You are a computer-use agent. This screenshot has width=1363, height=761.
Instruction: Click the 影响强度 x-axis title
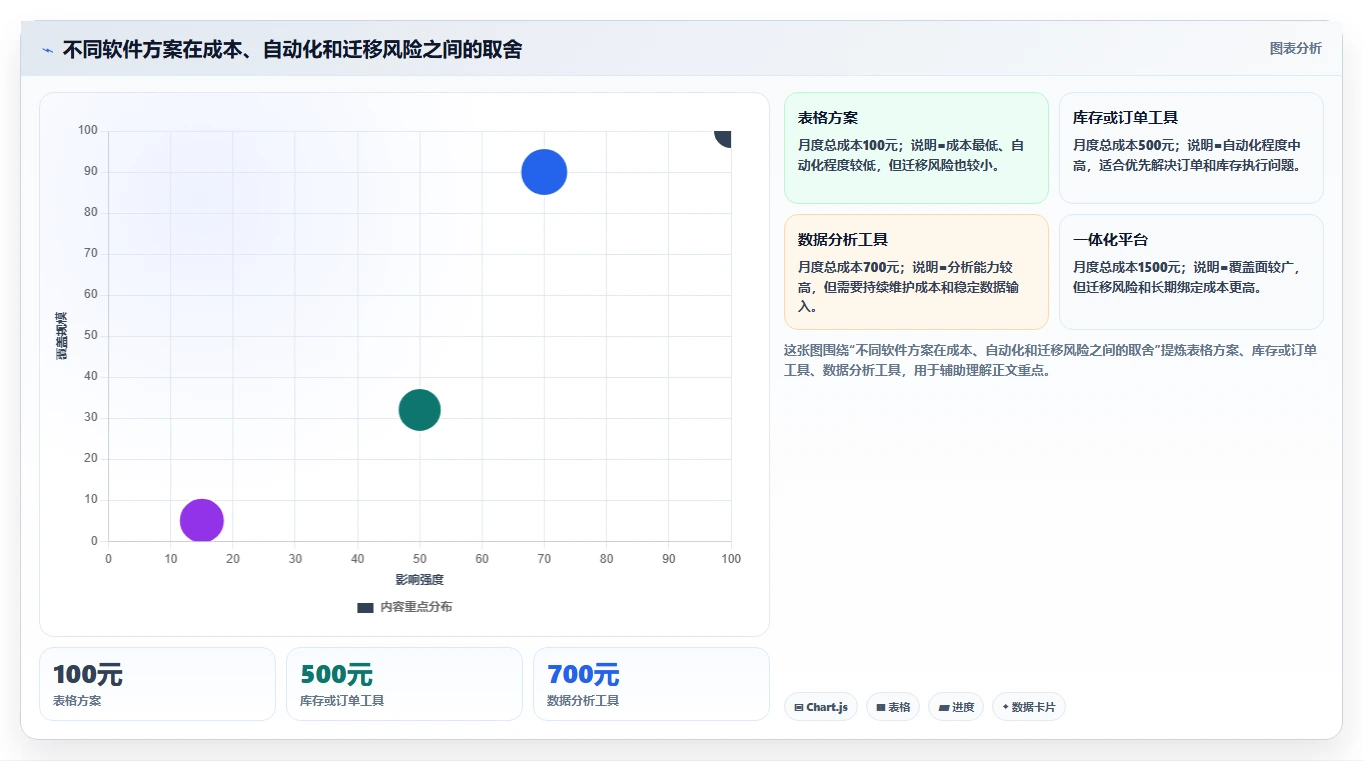pyautogui.click(x=419, y=580)
